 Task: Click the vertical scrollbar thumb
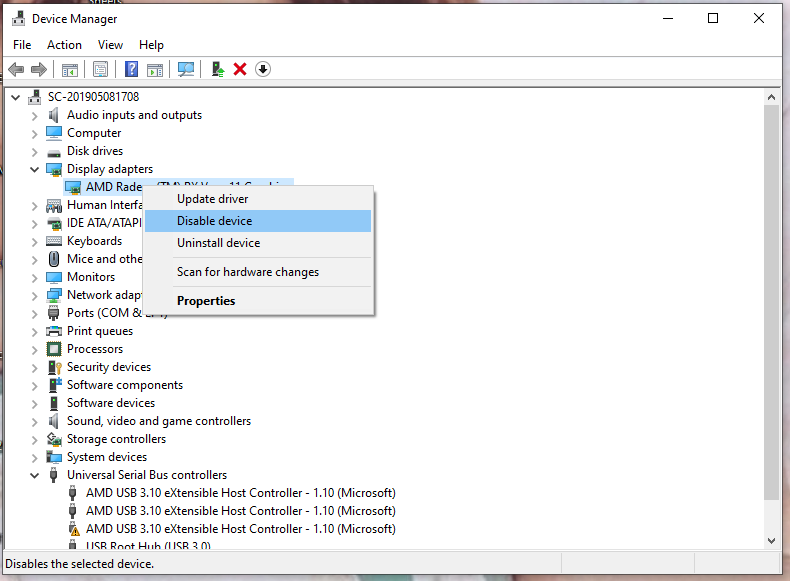[x=771, y=302]
